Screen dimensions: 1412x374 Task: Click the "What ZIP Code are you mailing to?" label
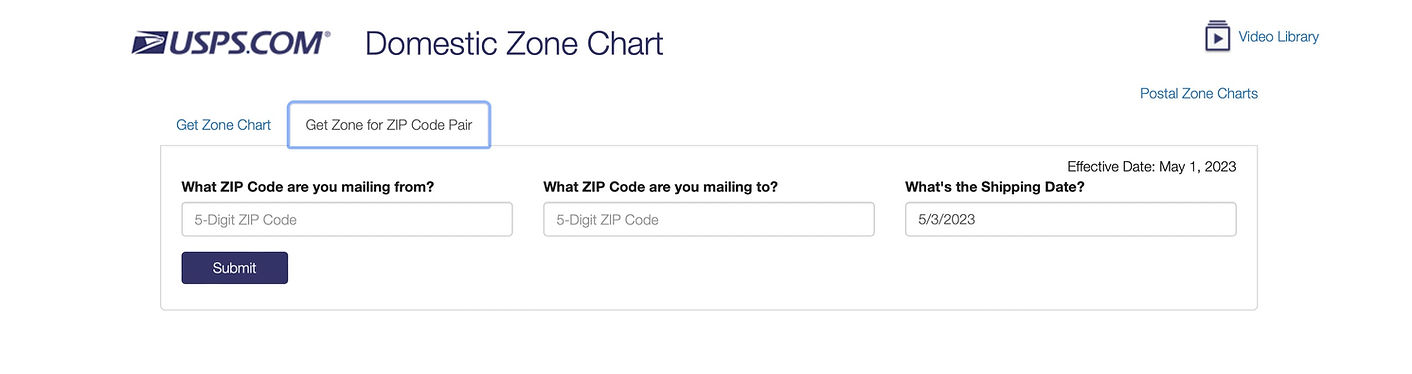[x=661, y=187]
